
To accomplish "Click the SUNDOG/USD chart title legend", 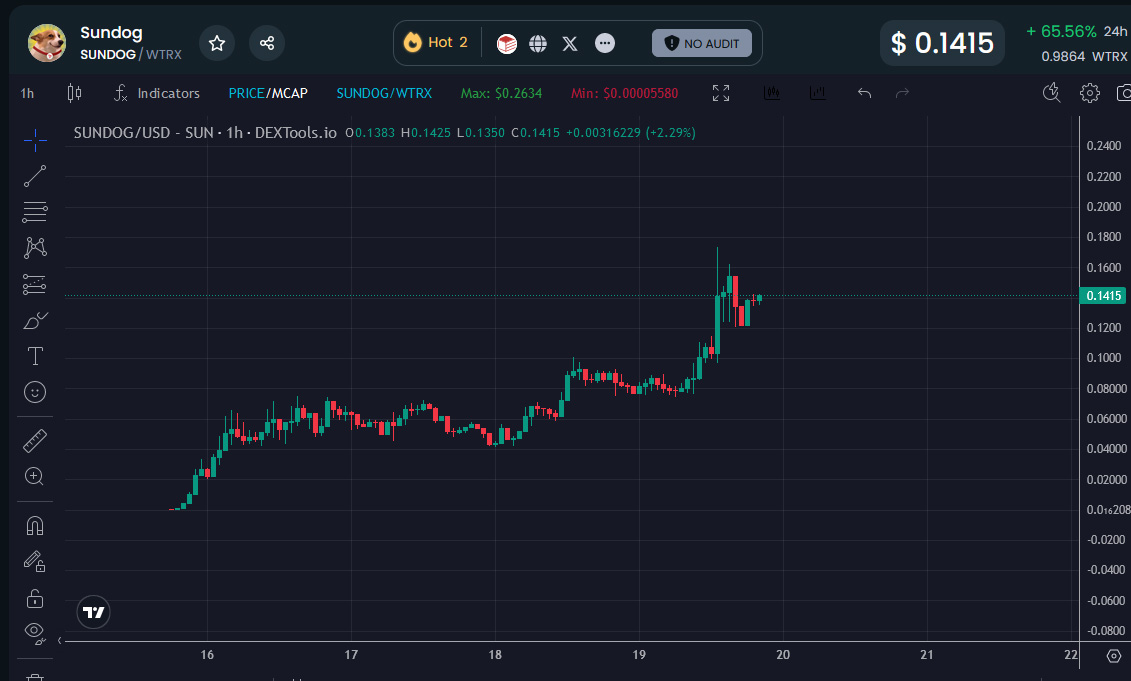I will (205, 133).
